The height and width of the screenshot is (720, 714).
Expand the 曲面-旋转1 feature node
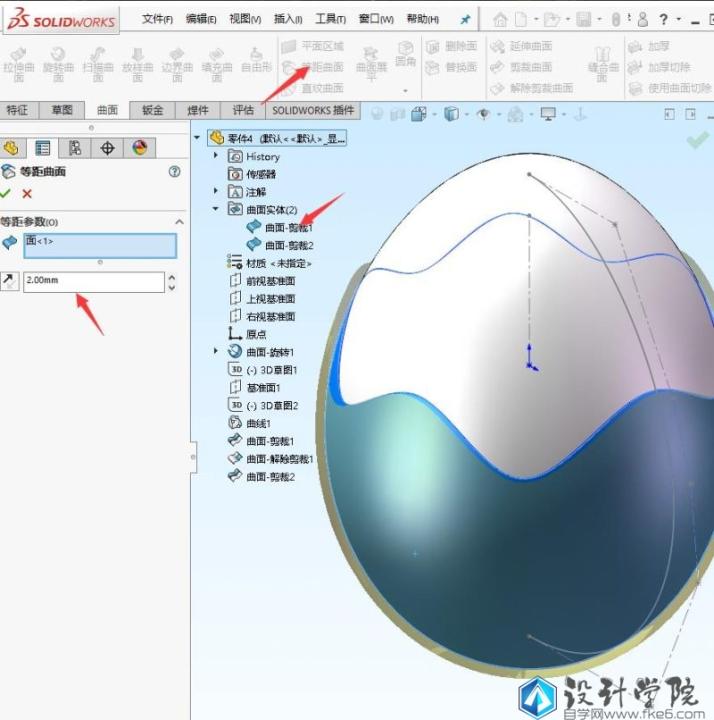[216, 352]
